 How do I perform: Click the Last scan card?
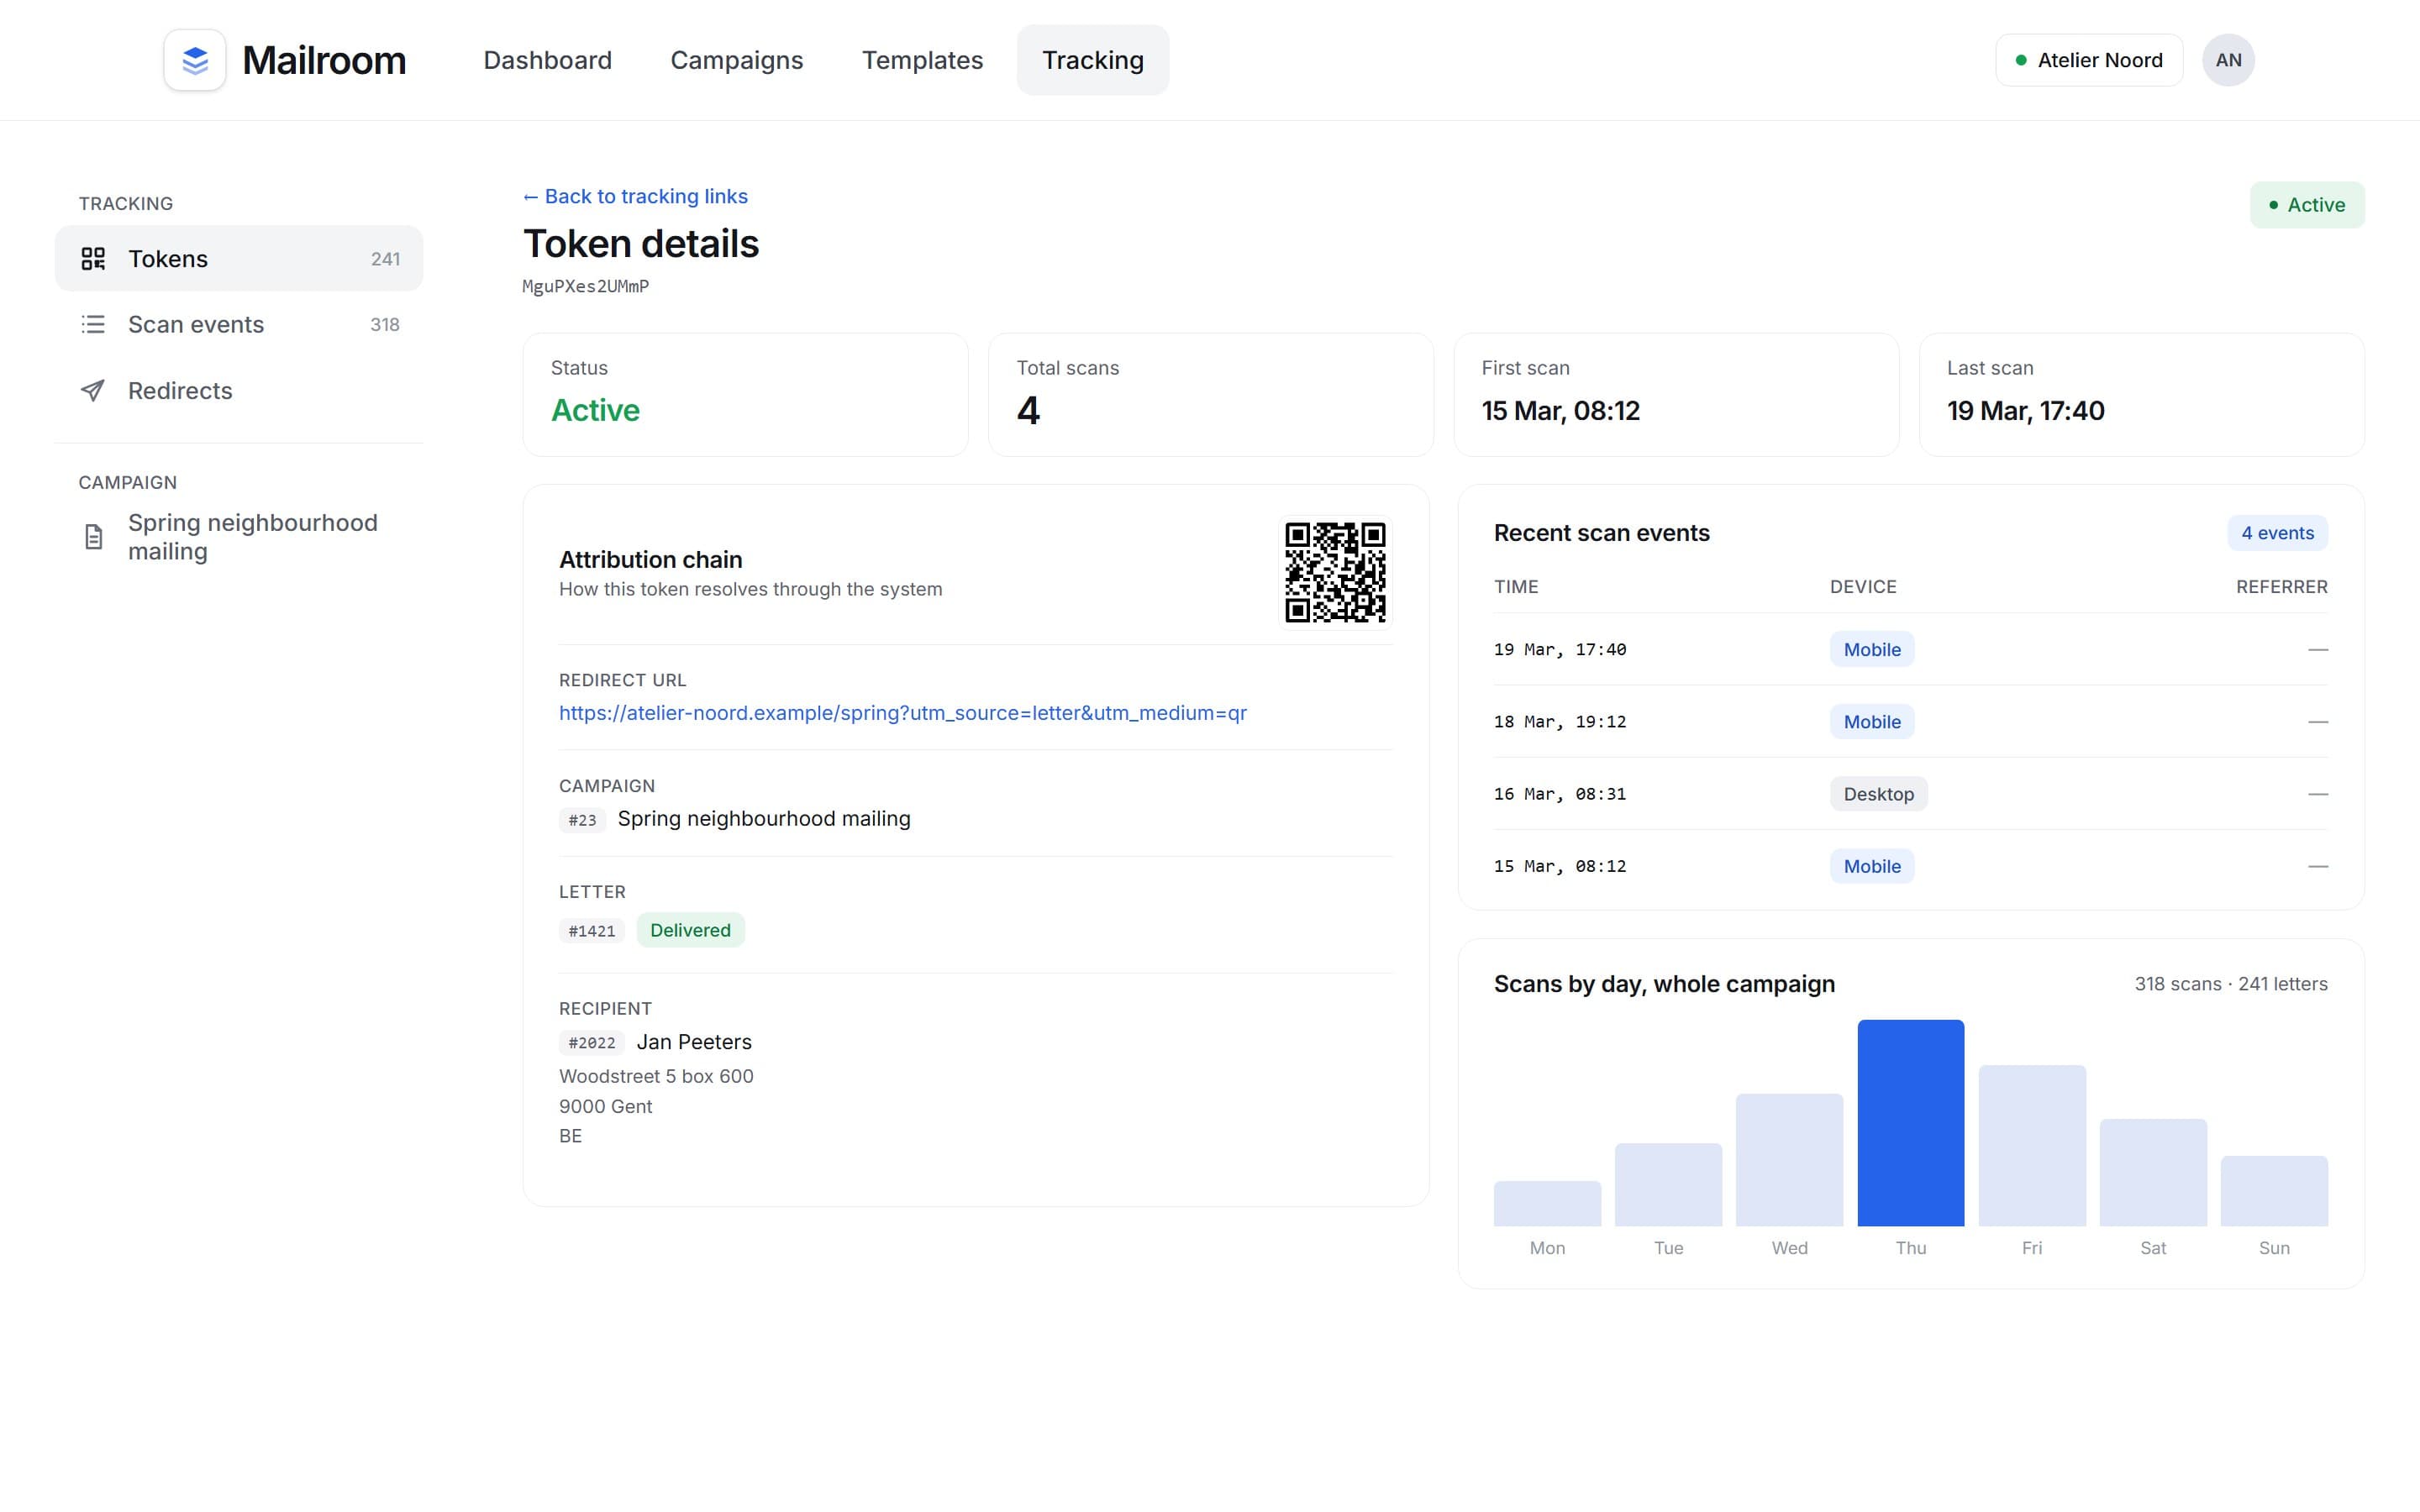(x=2141, y=395)
